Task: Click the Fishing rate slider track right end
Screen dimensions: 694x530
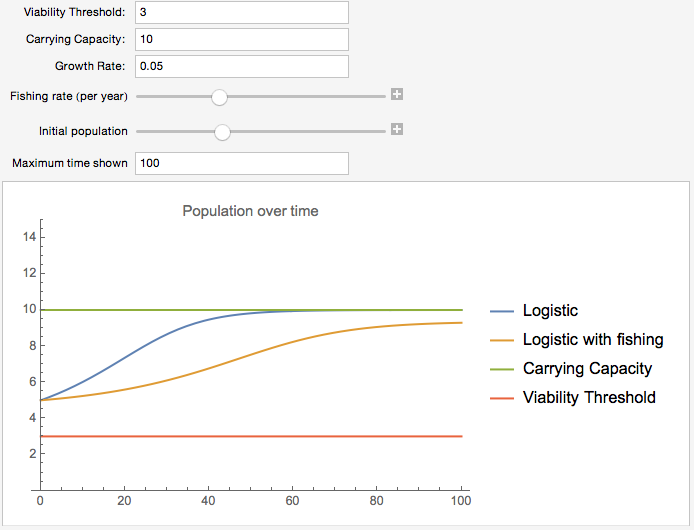Action: [382, 97]
